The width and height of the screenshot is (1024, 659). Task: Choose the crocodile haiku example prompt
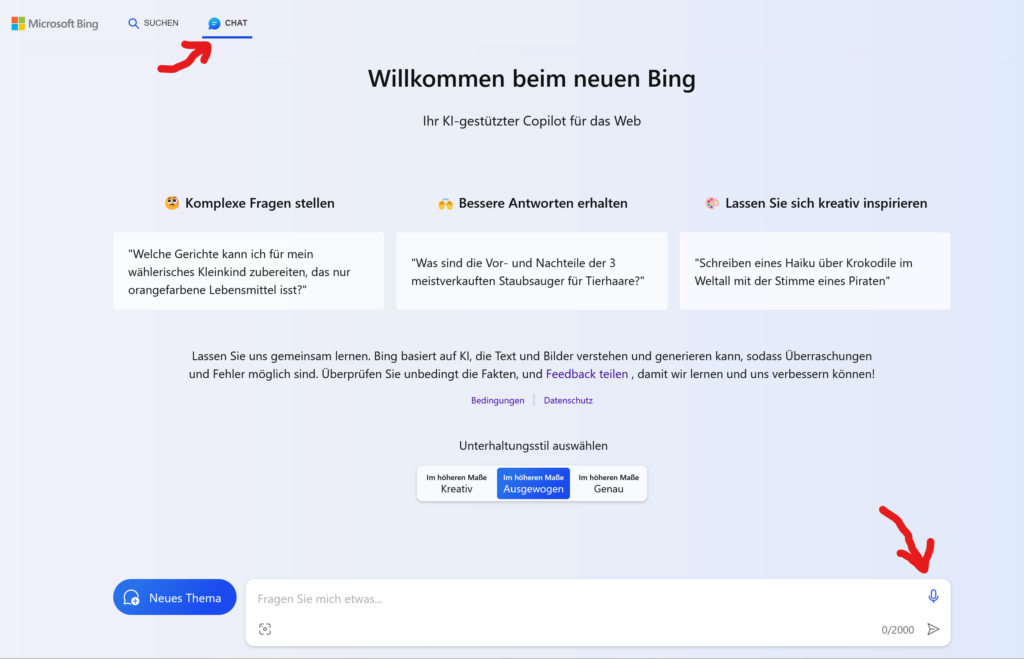[815, 271]
